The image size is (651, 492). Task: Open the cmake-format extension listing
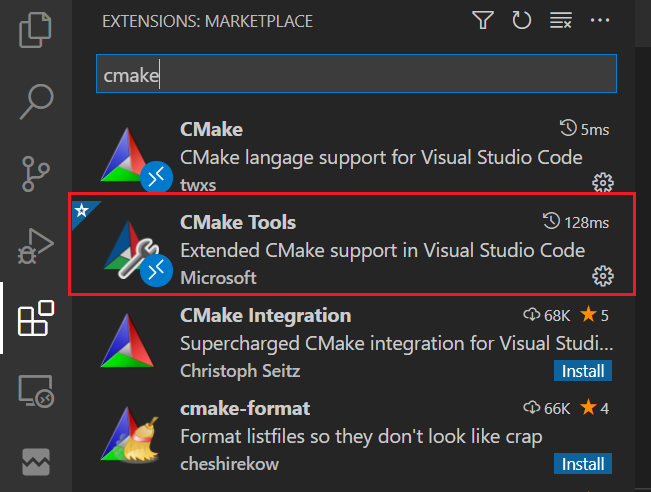click(353, 435)
